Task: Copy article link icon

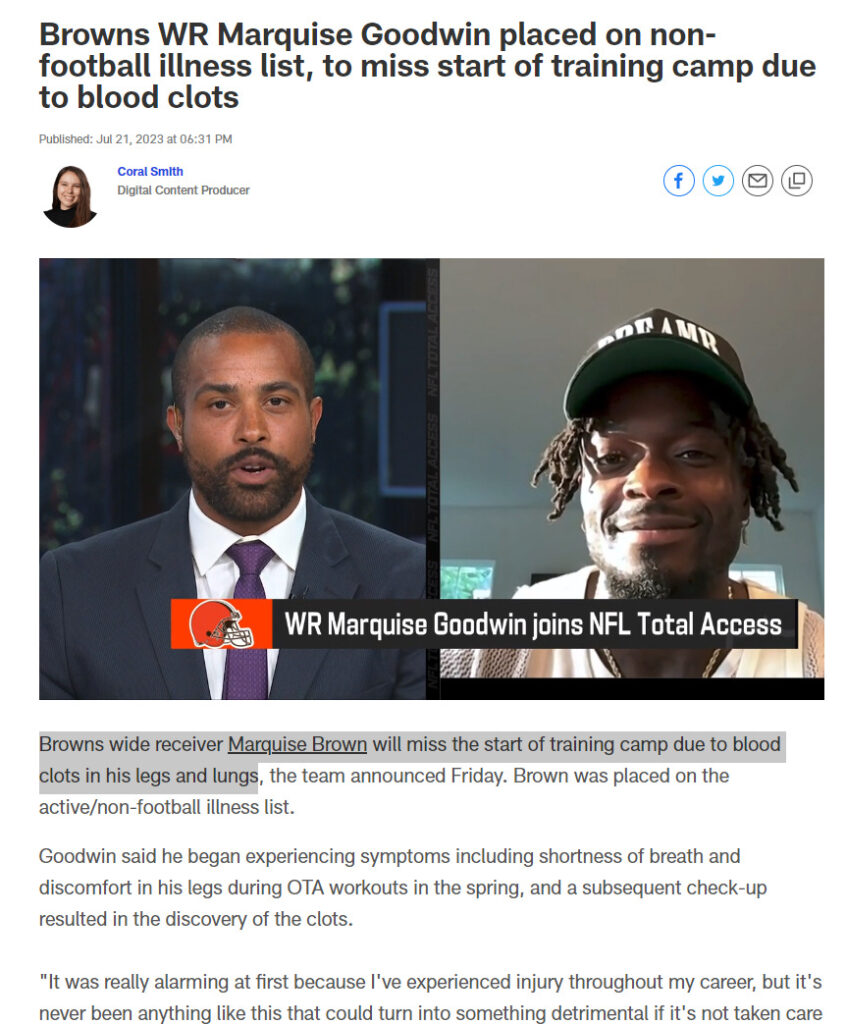Action: coord(796,181)
